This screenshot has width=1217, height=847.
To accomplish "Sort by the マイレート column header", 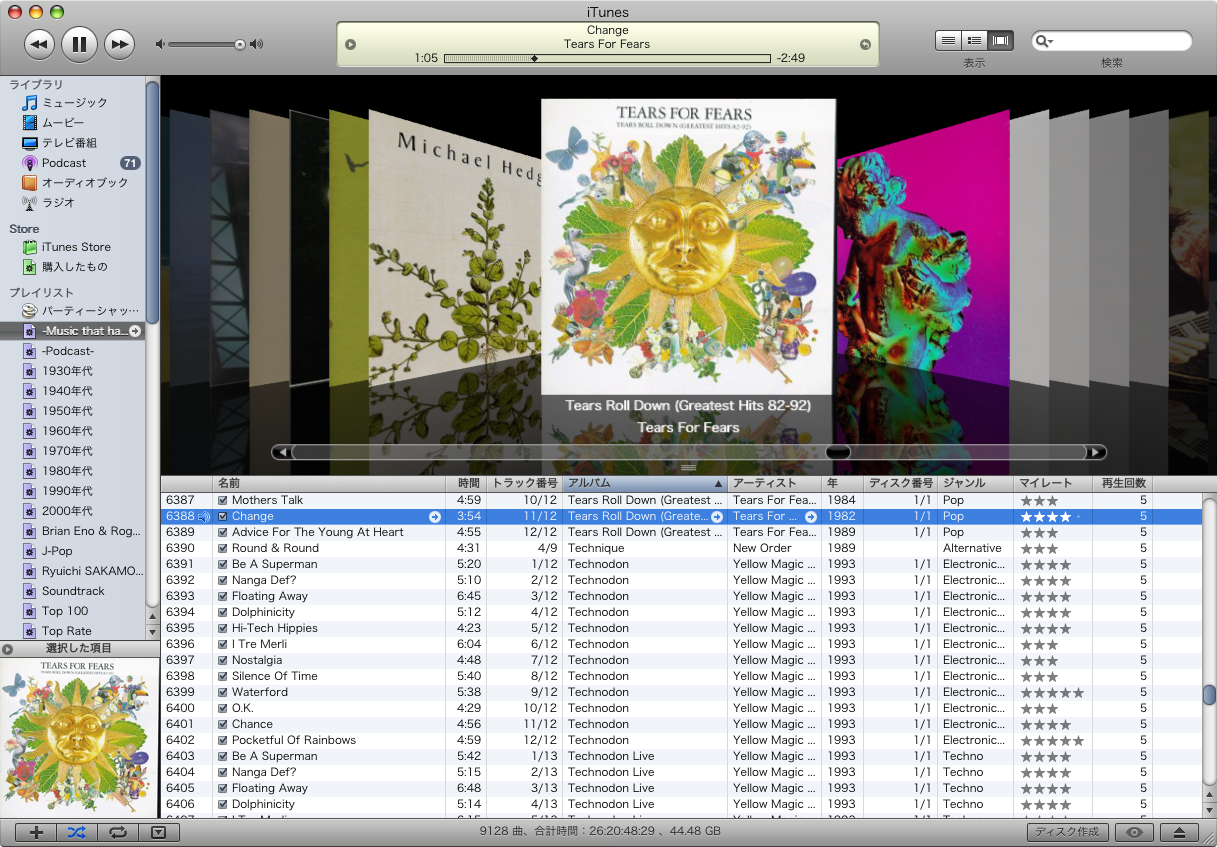I will point(1053,483).
